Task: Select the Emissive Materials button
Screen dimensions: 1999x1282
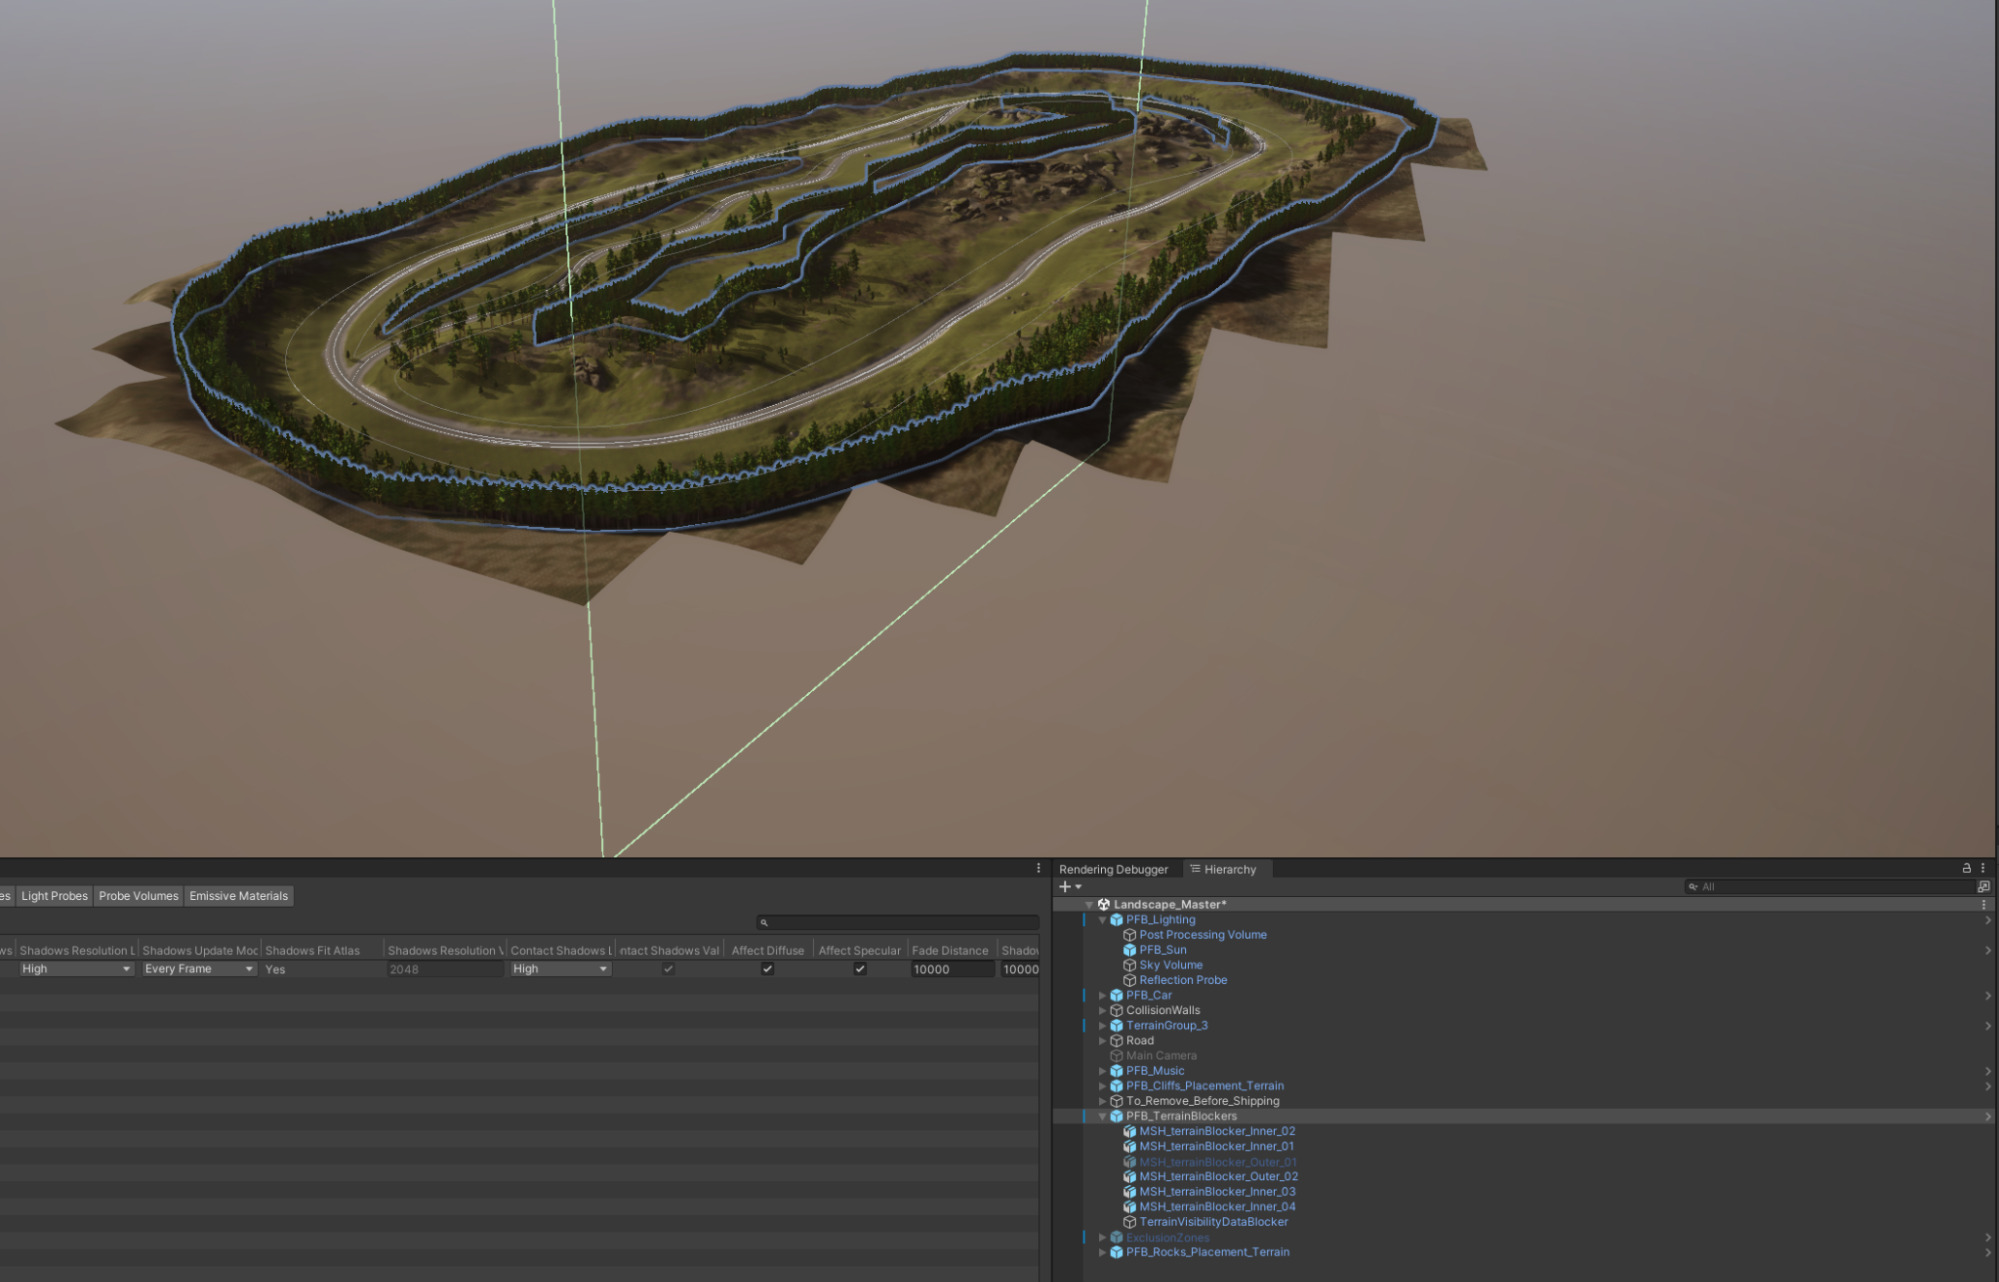Action: pyautogui.click(x=238, y=896)
